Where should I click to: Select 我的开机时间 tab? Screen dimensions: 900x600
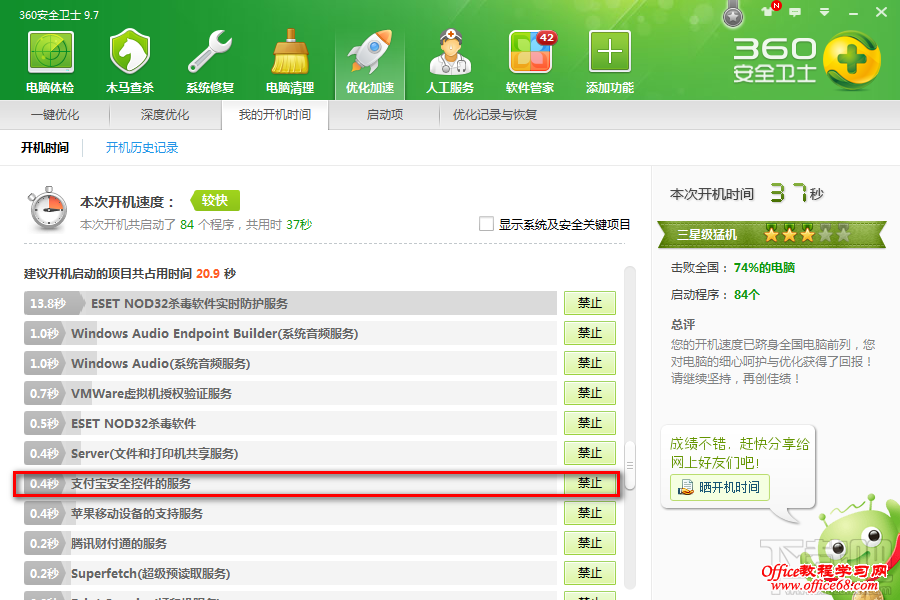275,115
